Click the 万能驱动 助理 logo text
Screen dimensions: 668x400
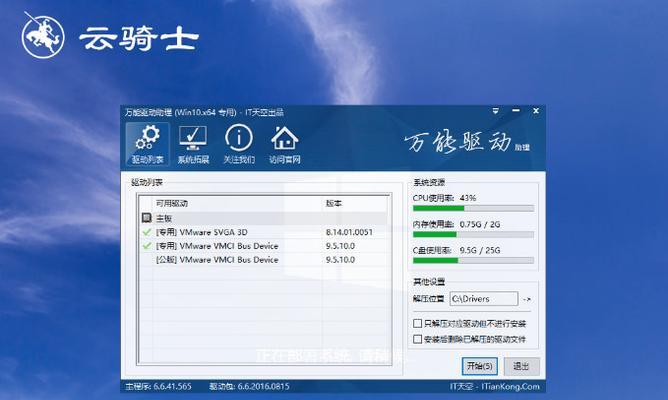tap(467, 142)
